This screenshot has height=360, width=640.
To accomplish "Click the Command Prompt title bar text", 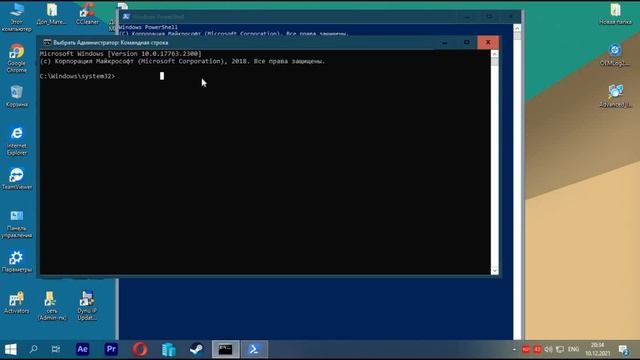I will [111, 42].
